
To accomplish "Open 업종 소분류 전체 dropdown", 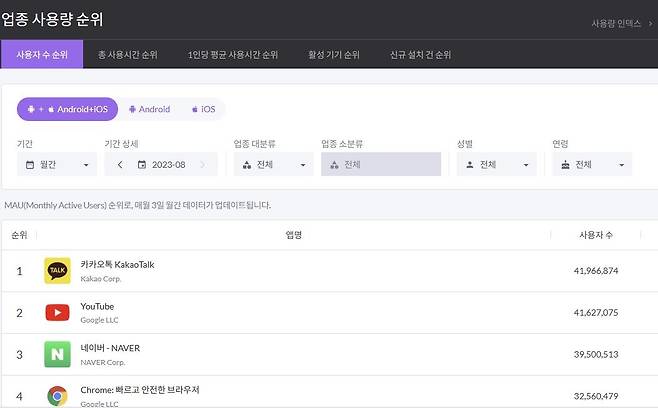I will (381, 165).
